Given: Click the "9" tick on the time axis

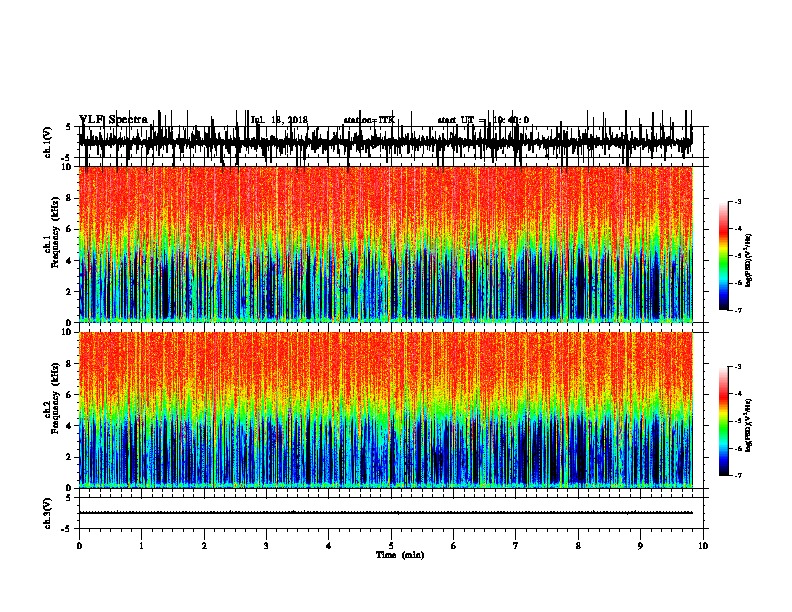Looking at the screenshot, I should click(640, 546).
